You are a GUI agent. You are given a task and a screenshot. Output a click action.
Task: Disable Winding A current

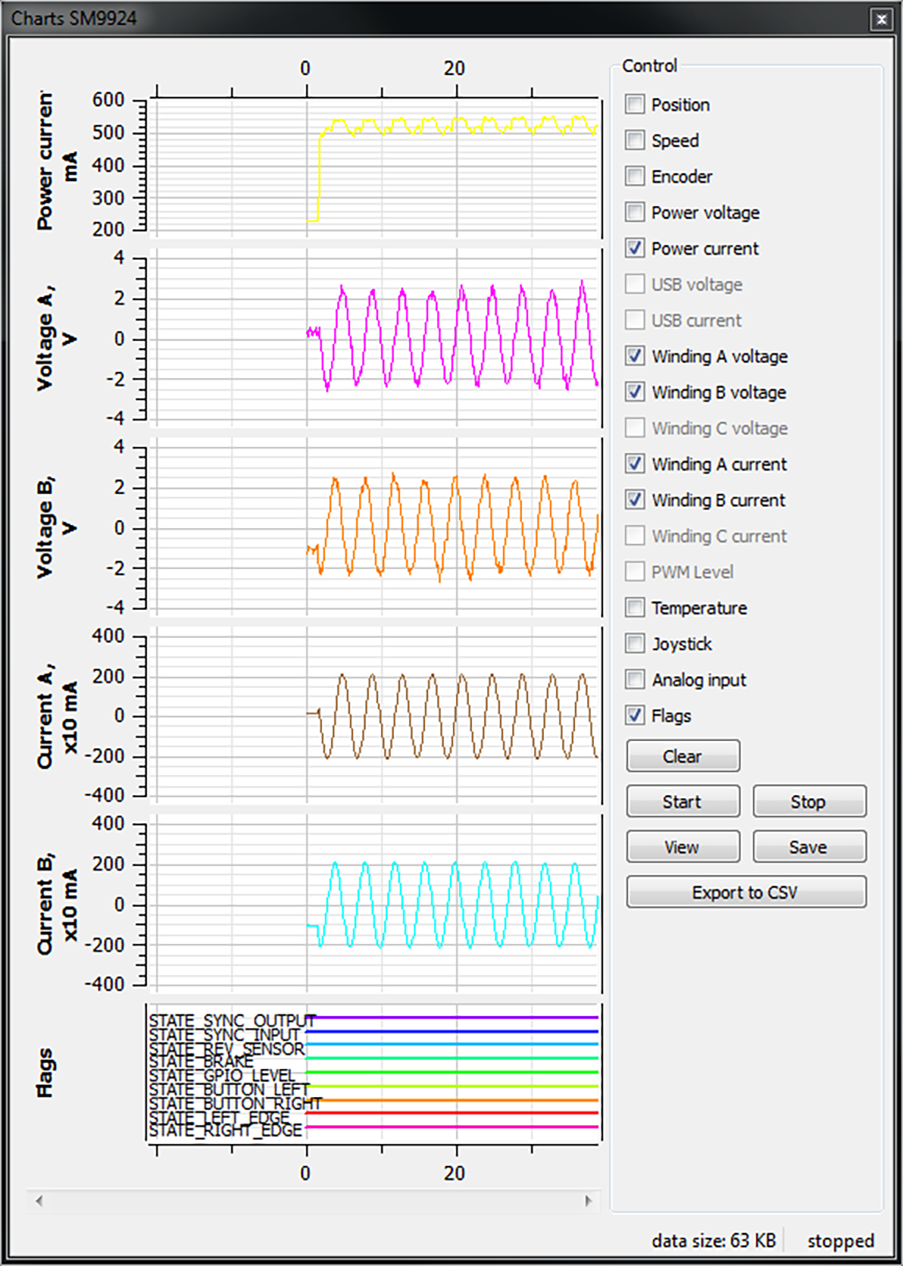pyautogui.click(x=634, y=464)
